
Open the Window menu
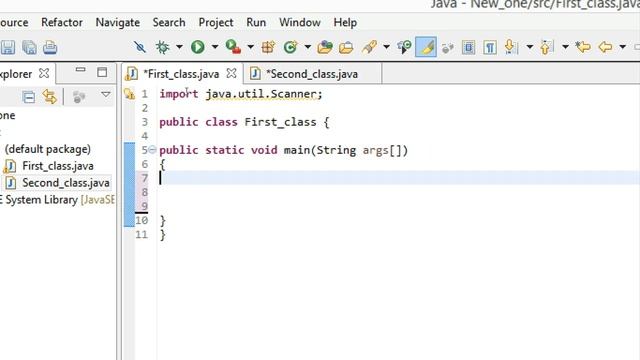(x=300, y=22)
